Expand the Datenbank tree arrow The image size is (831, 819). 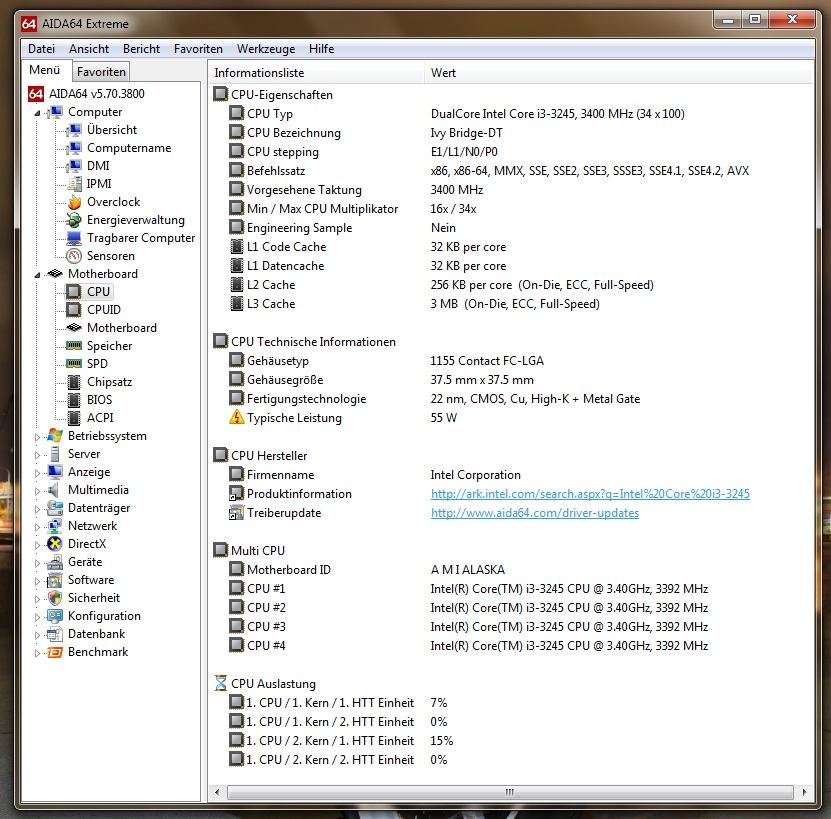pos(37,635)
